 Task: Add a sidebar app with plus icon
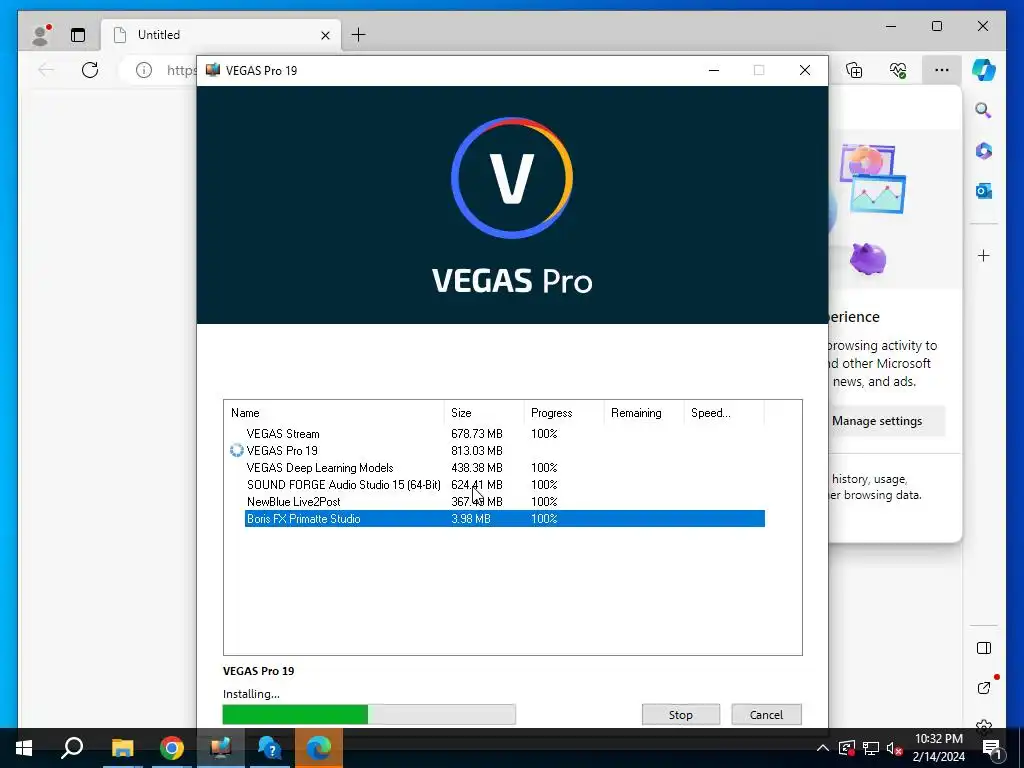[984, 255]
